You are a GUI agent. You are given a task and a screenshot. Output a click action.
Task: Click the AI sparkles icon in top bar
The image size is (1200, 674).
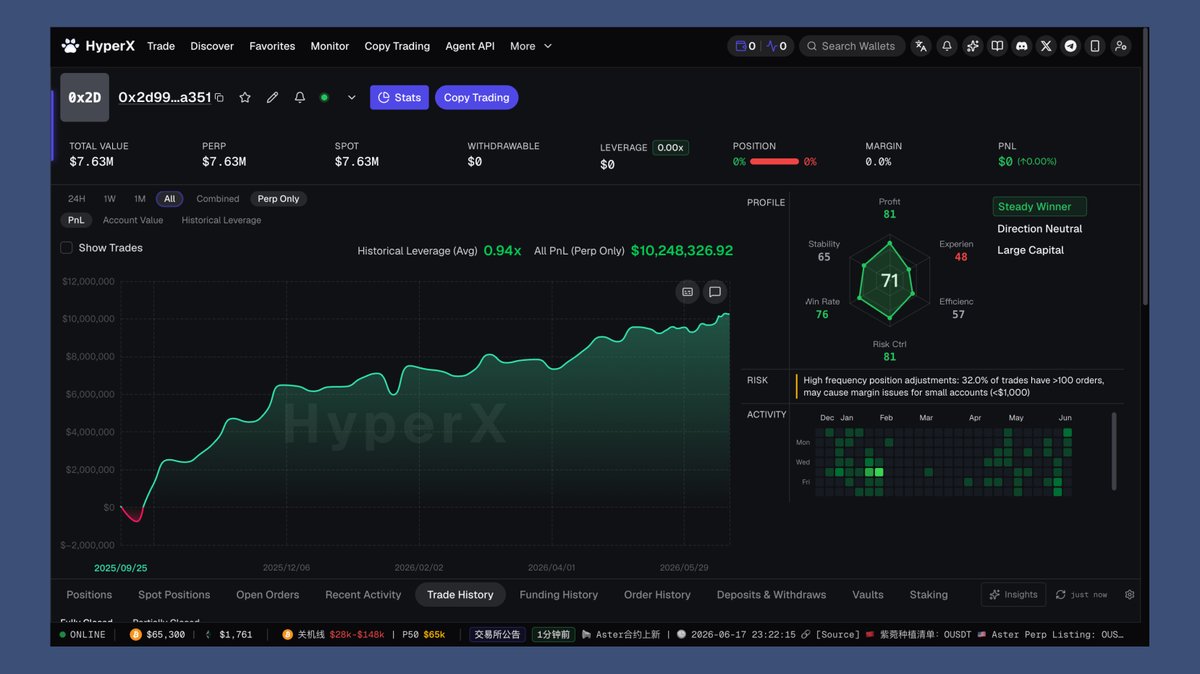click(x=972, y=46)
